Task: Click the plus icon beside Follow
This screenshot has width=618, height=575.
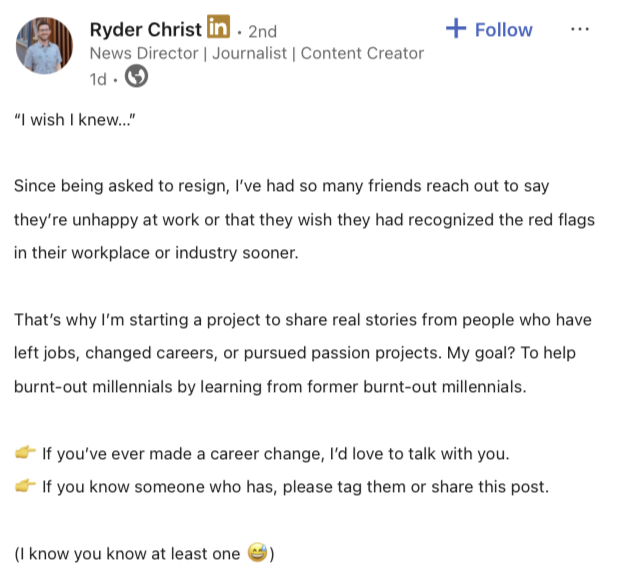Action: tap(456, 28)
